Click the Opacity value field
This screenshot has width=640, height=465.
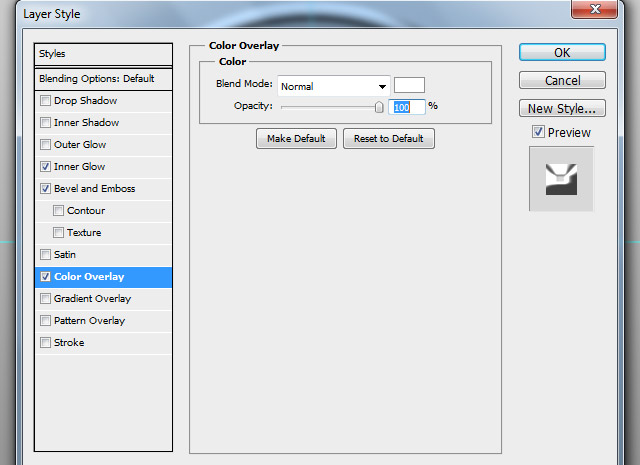click(407, 107)
